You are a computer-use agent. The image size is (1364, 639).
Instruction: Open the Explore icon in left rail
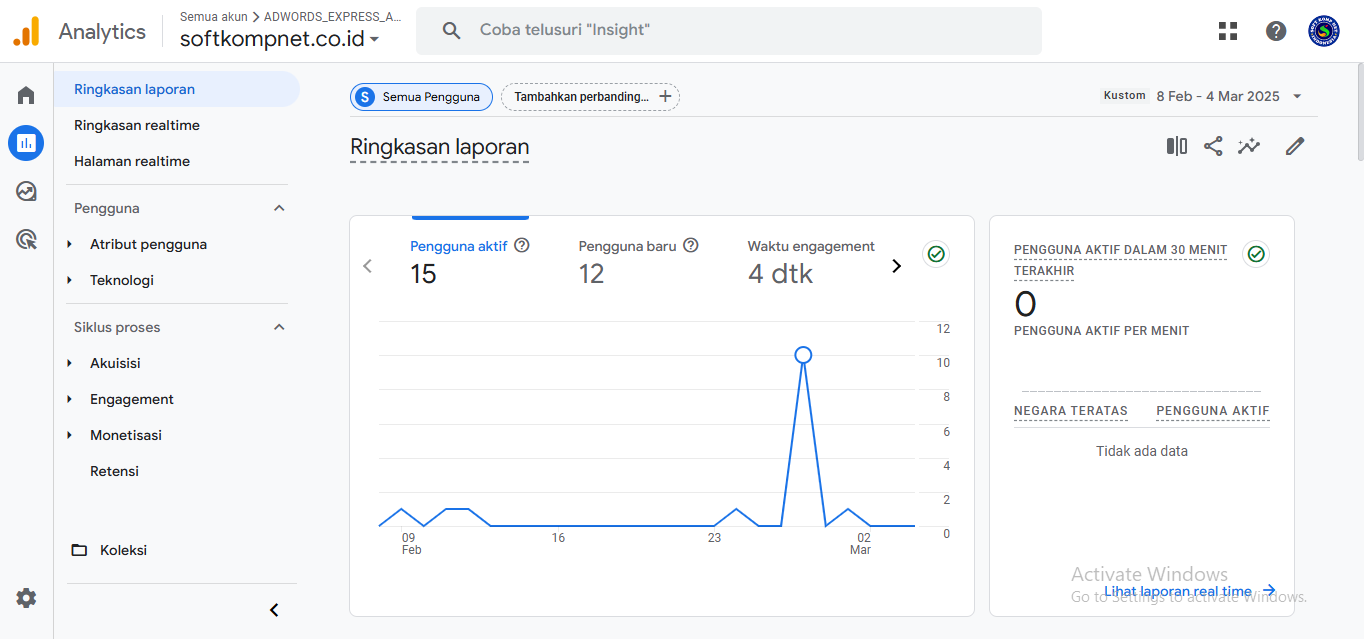(26, 191)
